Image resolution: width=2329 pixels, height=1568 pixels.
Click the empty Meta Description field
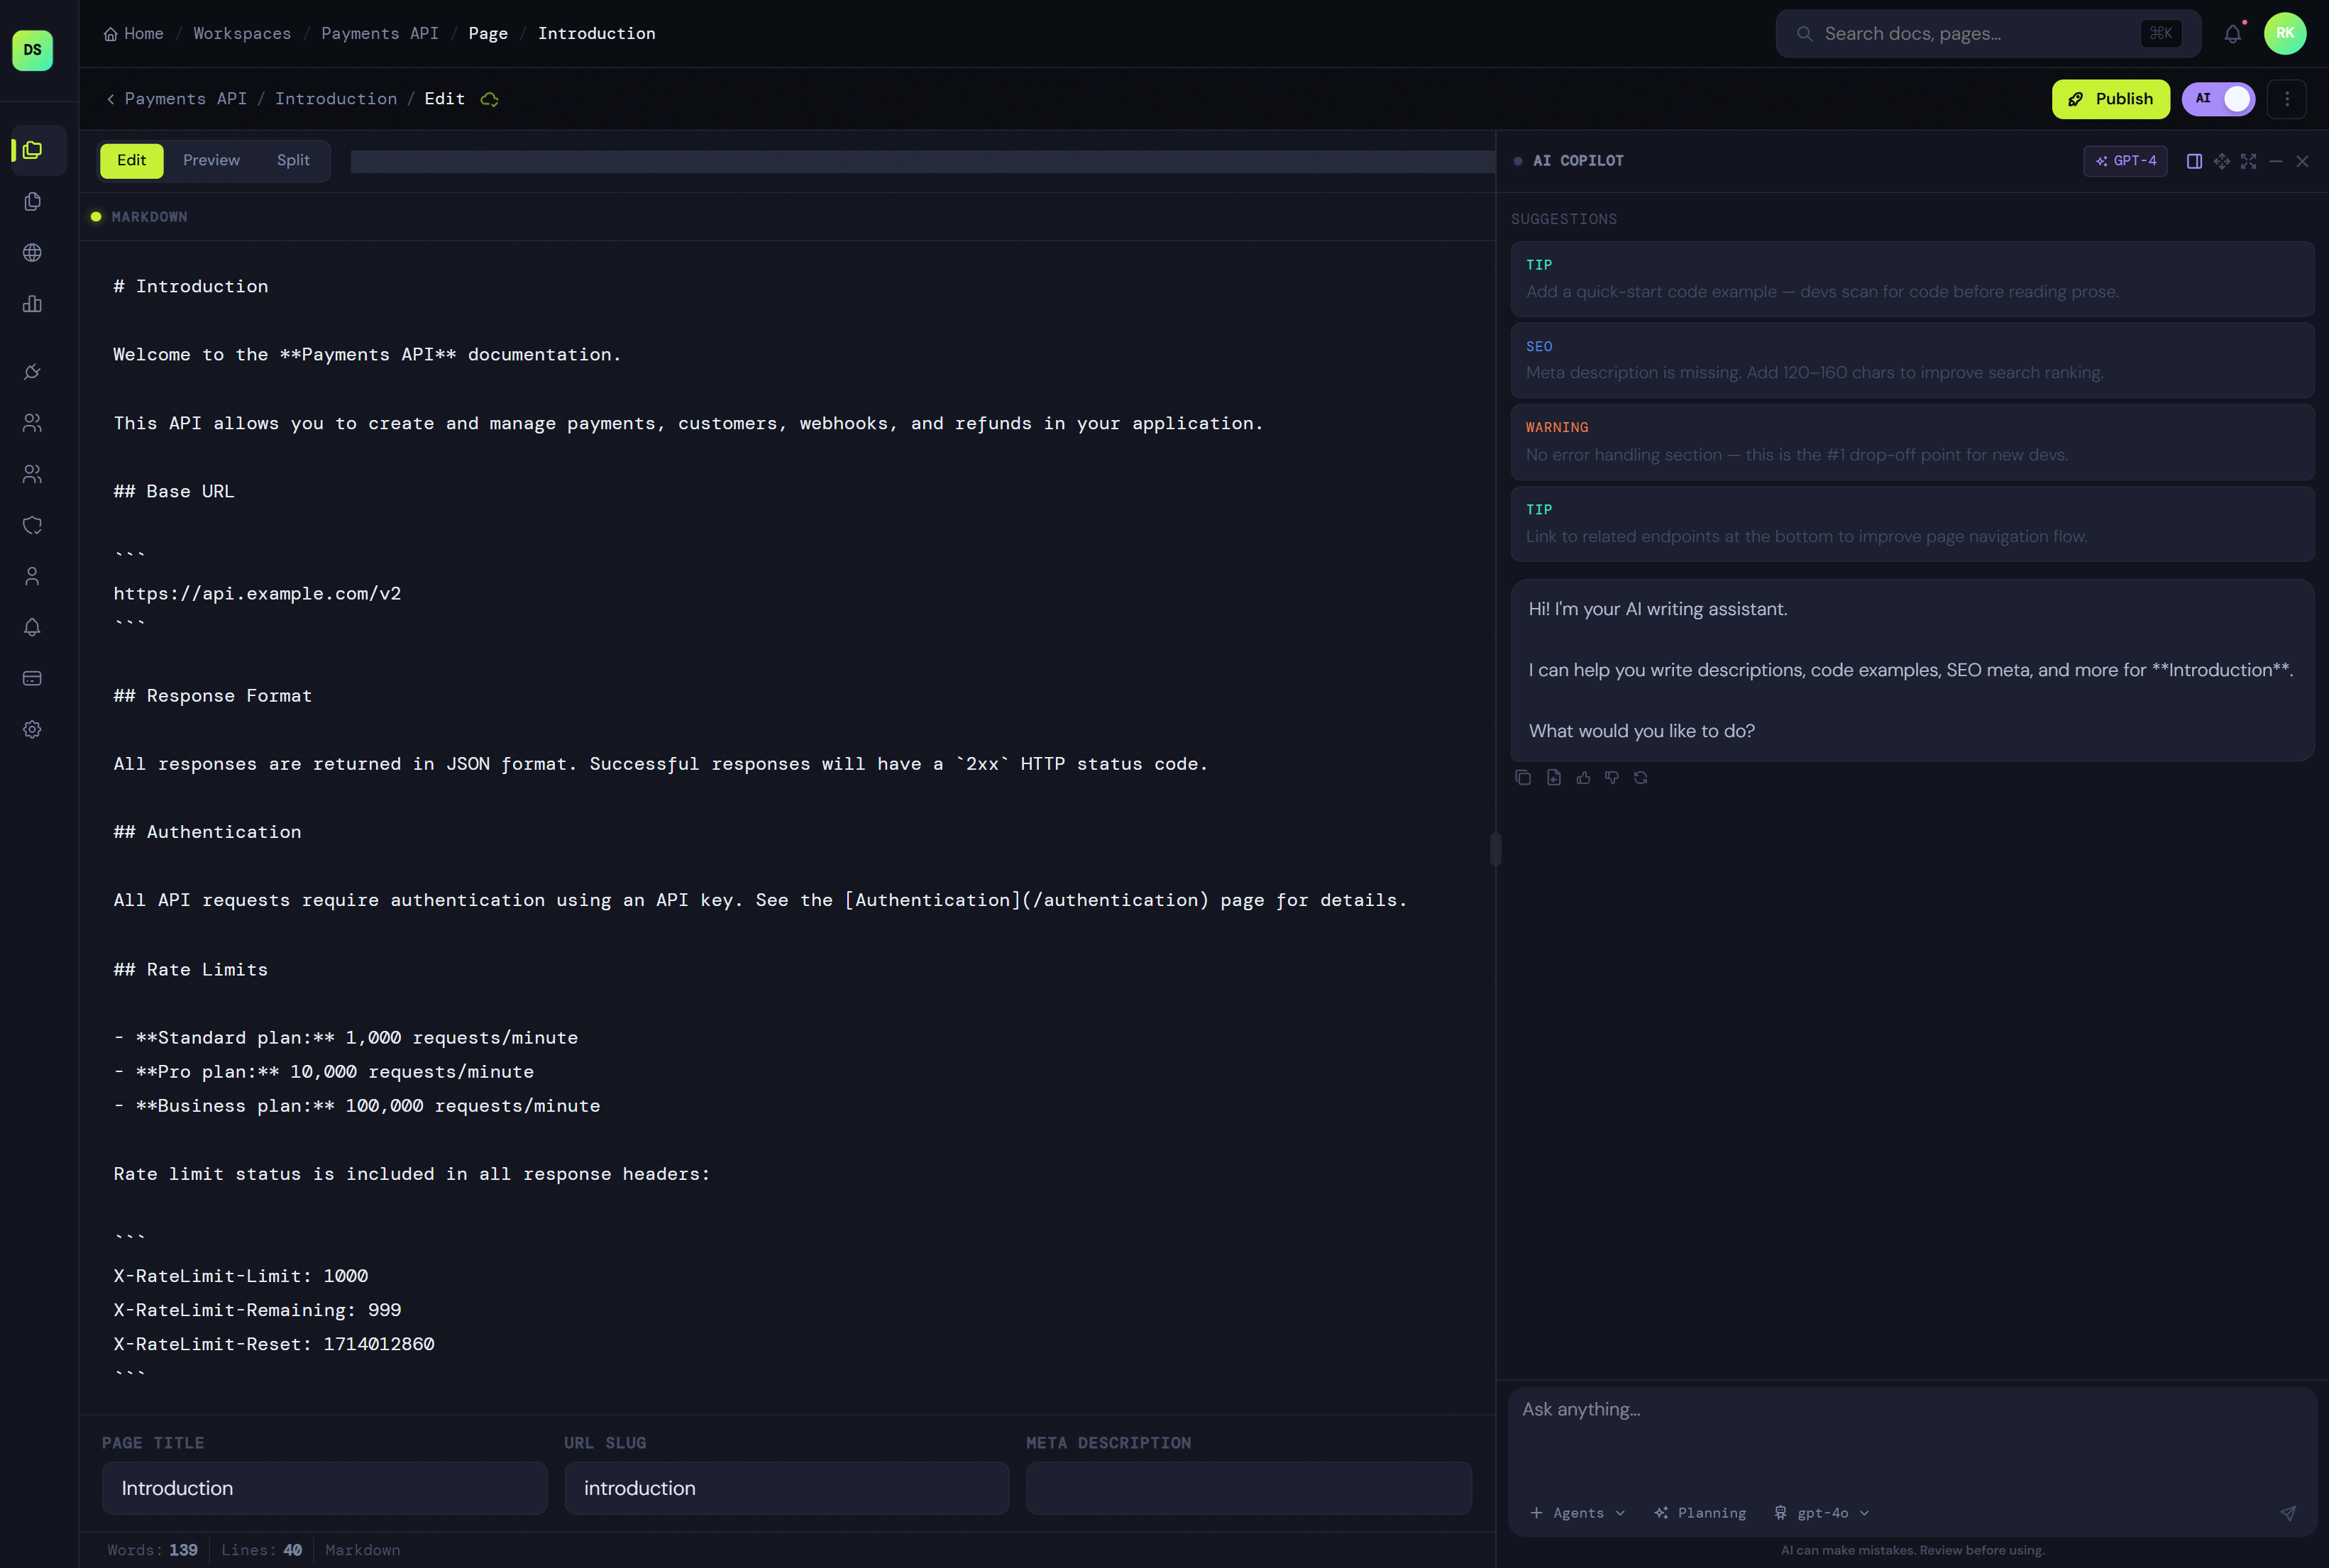click(x=1248, y=1488)
